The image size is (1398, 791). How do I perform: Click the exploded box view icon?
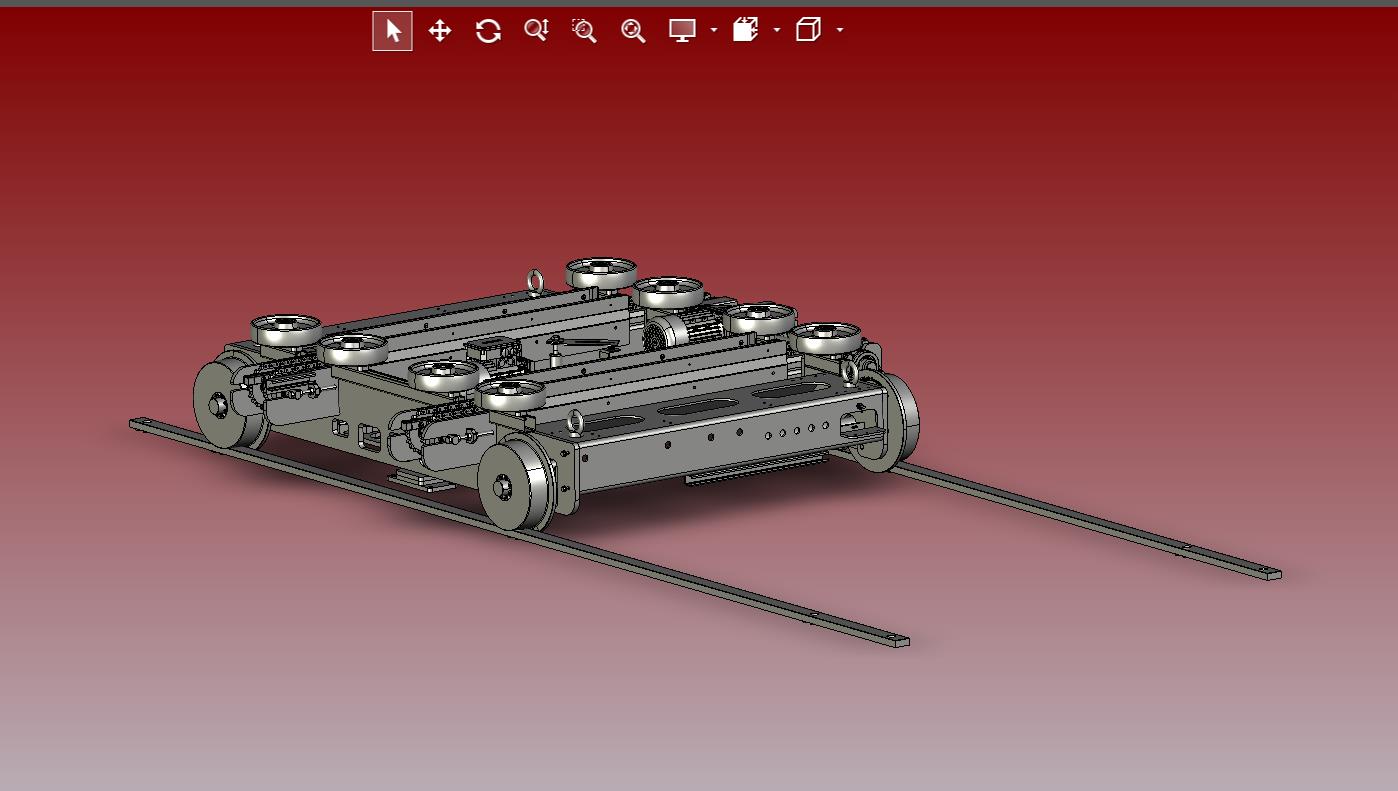[x=746, y=31]
